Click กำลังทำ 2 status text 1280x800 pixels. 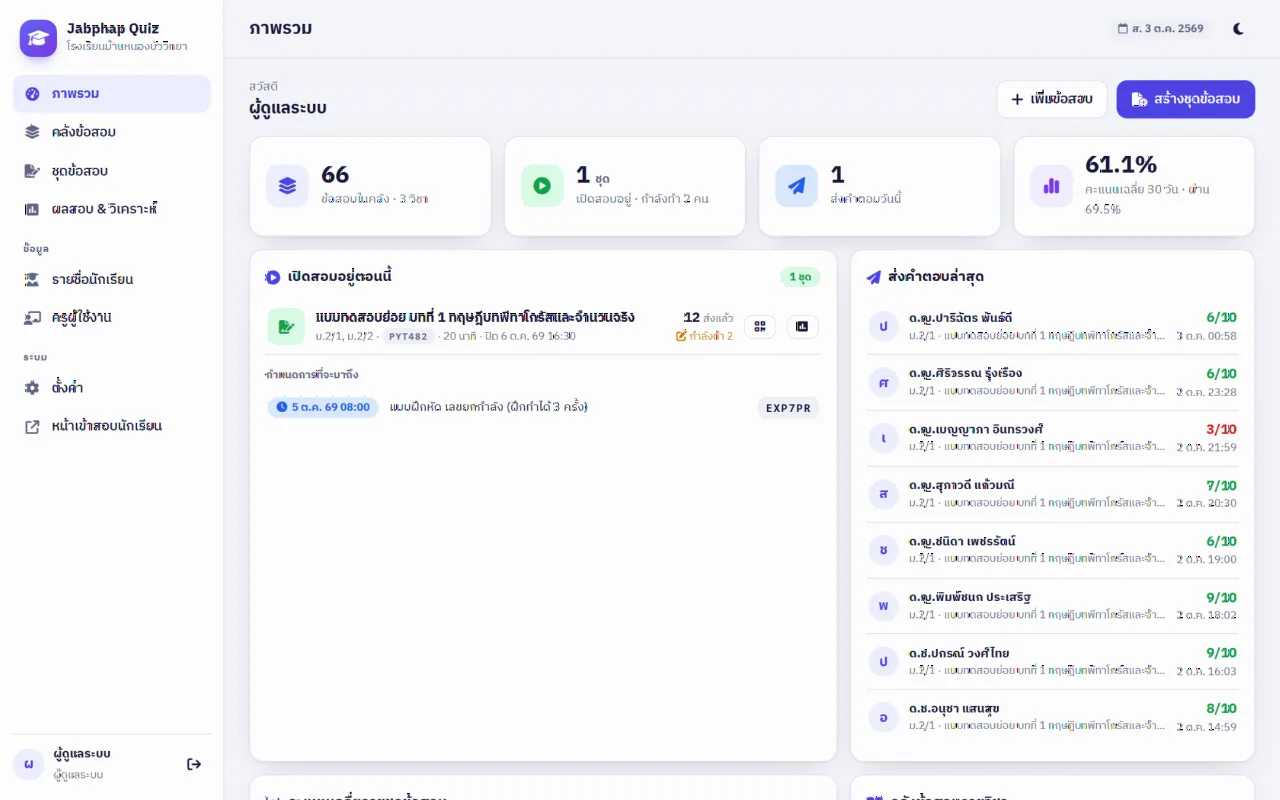(705, 336)
